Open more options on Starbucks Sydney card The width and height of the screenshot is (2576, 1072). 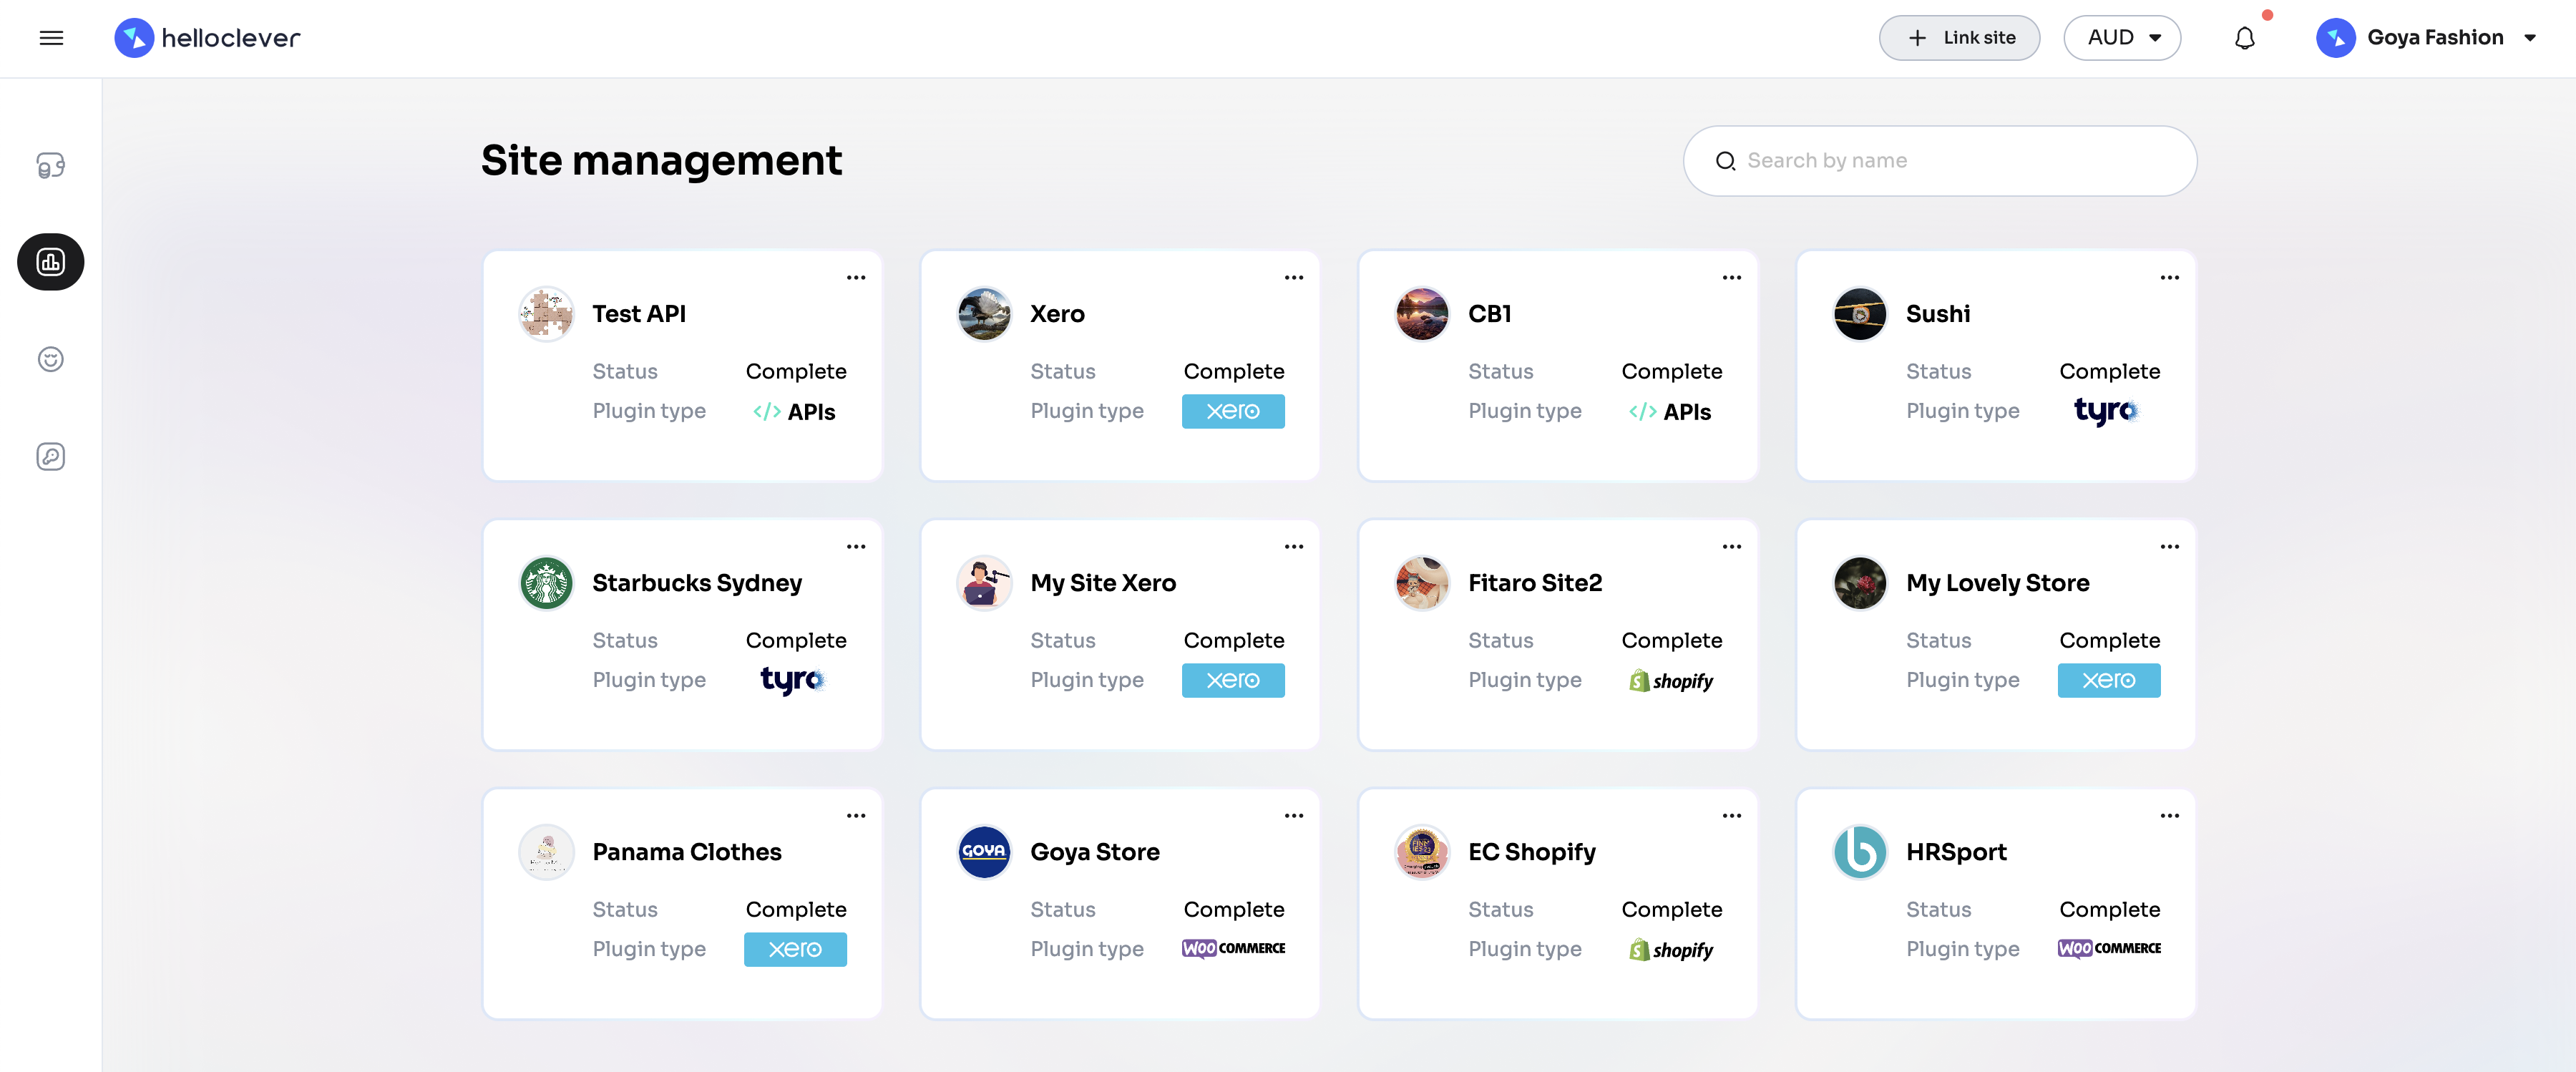(x=856, y=546)
